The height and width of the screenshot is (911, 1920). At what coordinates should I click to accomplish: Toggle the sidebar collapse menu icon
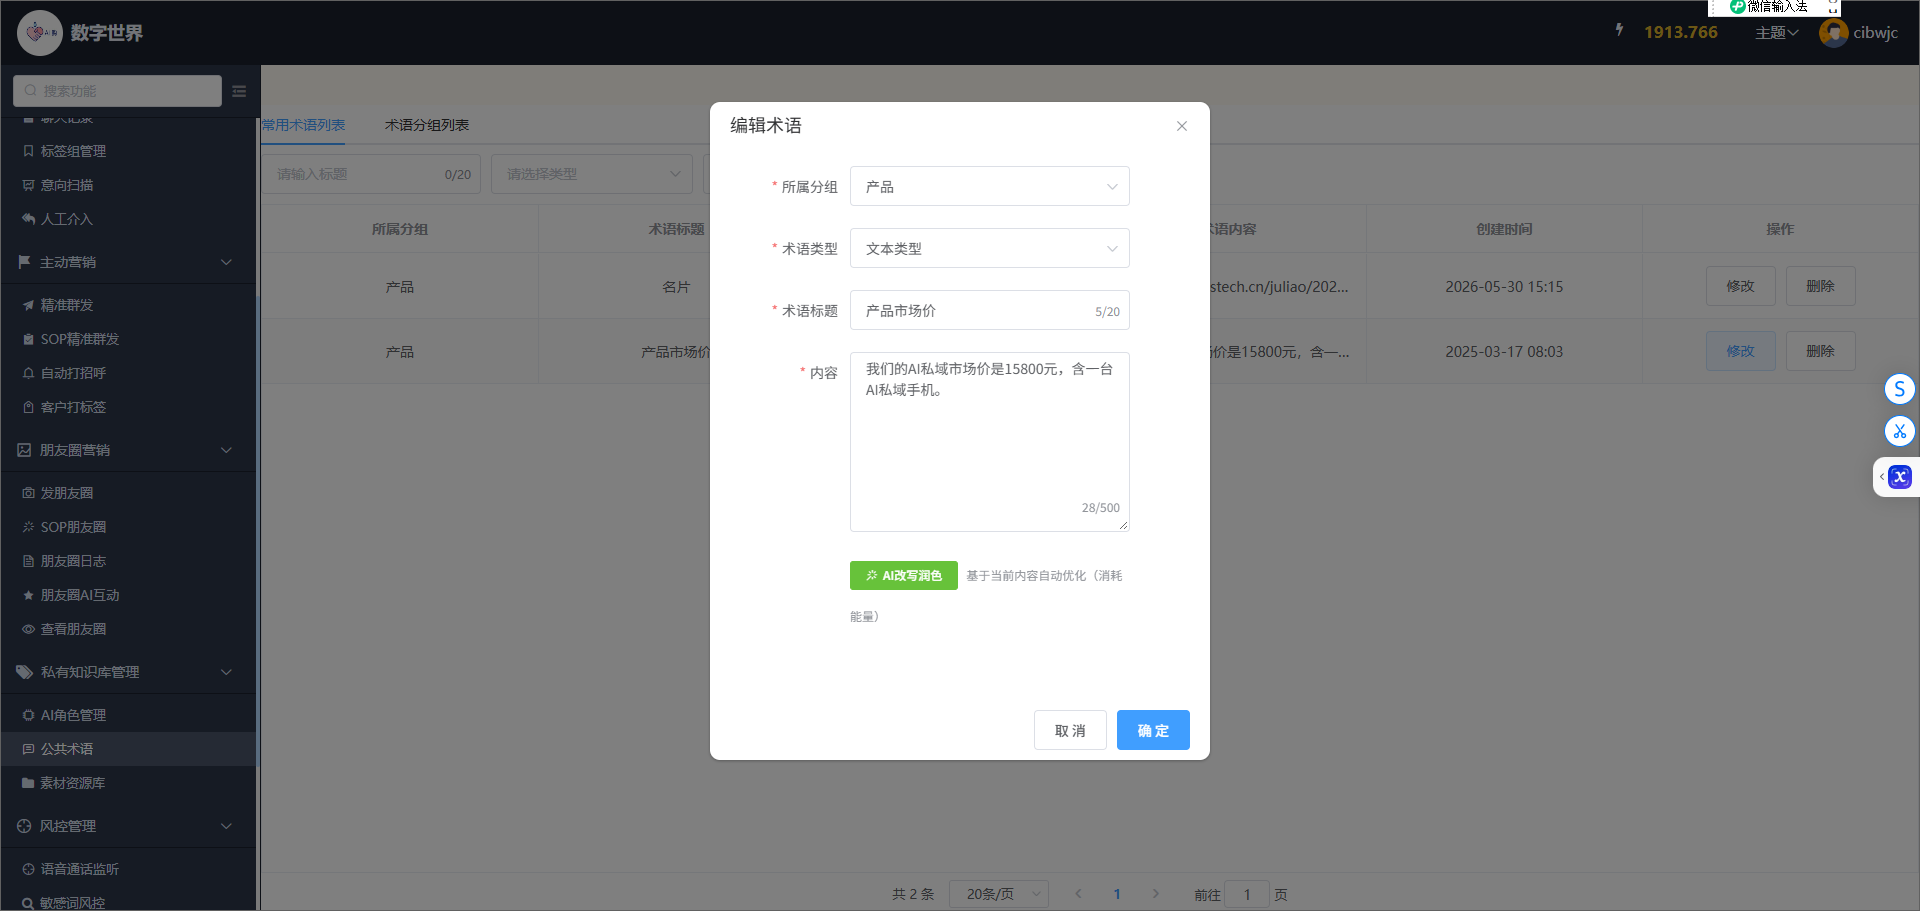coord(239,91)
